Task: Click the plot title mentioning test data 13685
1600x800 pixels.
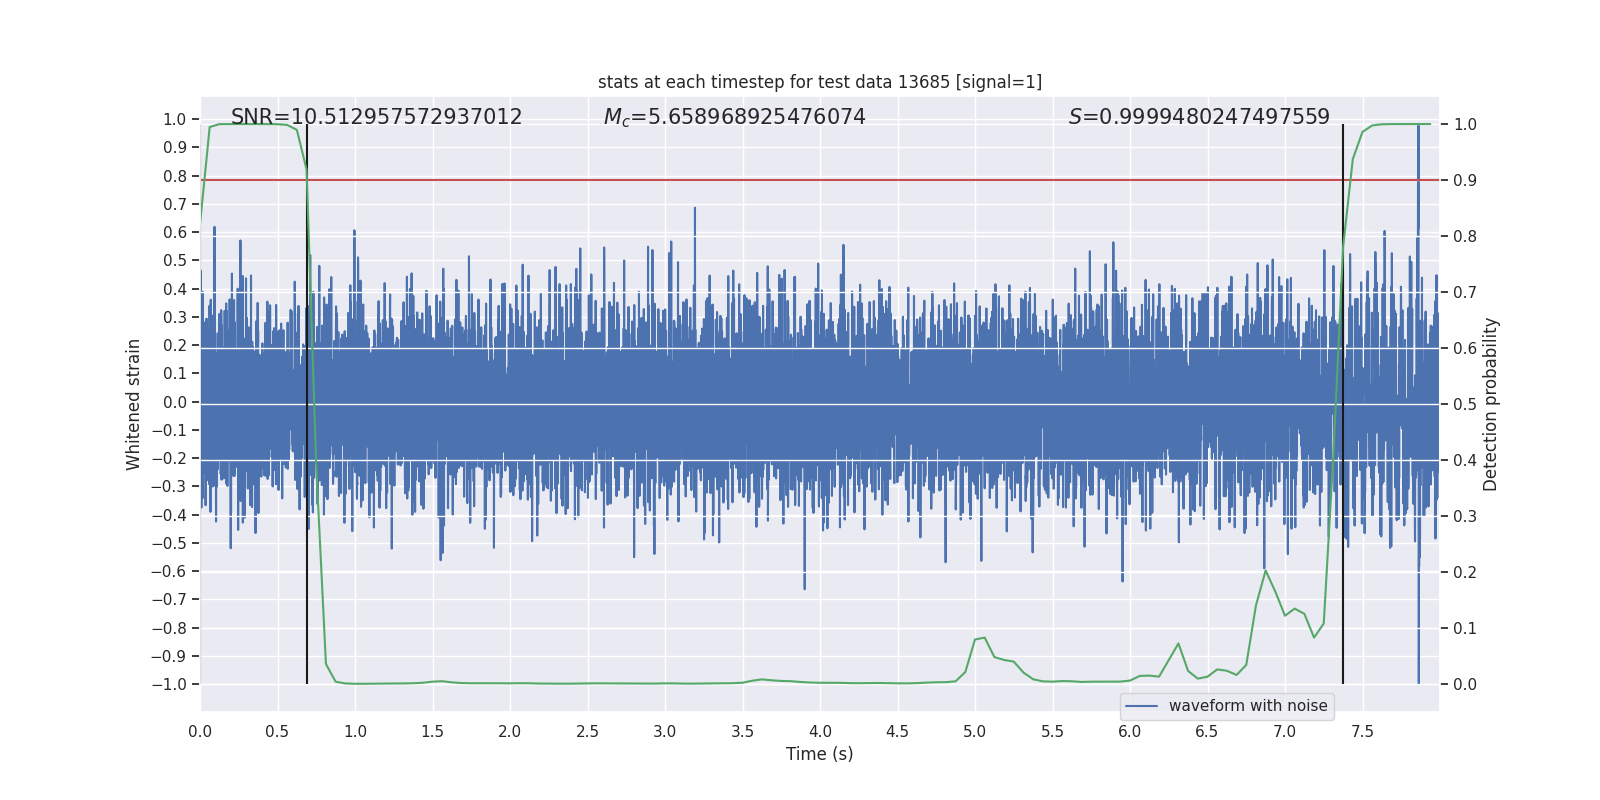Action: coord(819,82)
